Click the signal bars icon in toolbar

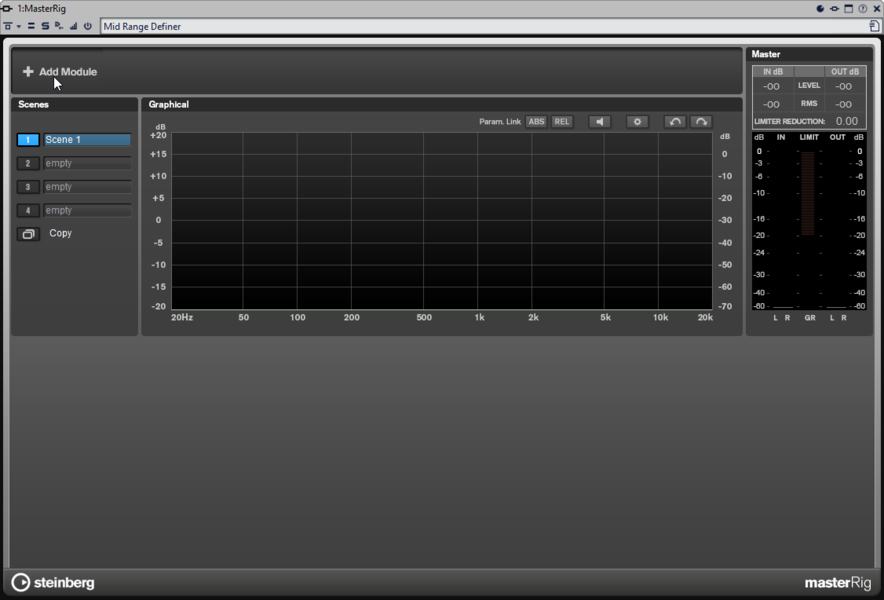click(73, 26)
